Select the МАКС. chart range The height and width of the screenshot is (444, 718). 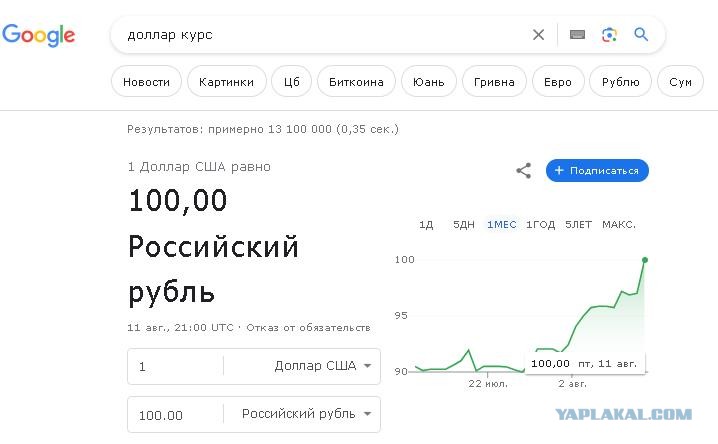coord(619,225)
